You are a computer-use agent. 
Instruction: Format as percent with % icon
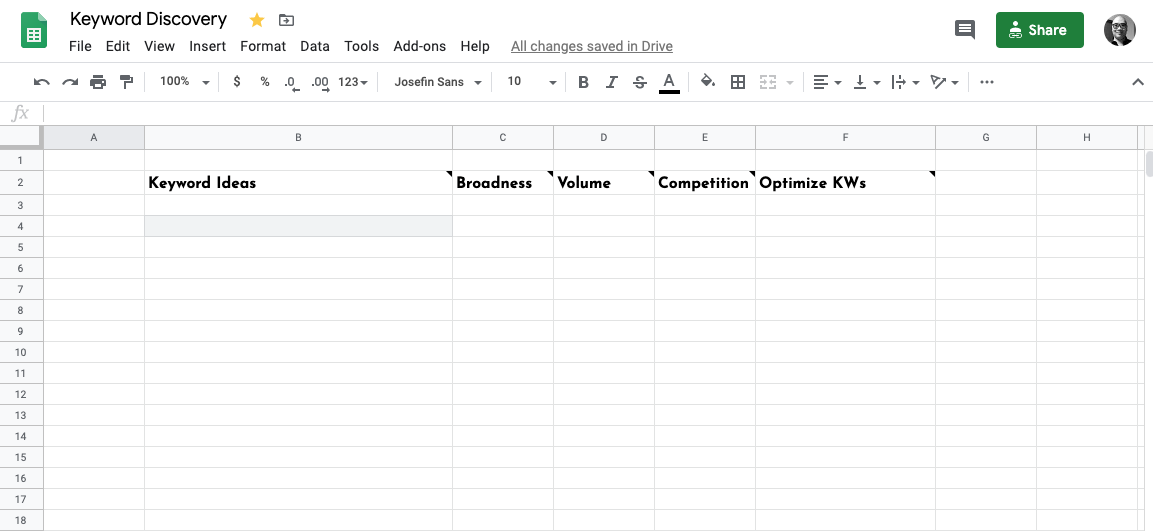[x=265, y=82]
